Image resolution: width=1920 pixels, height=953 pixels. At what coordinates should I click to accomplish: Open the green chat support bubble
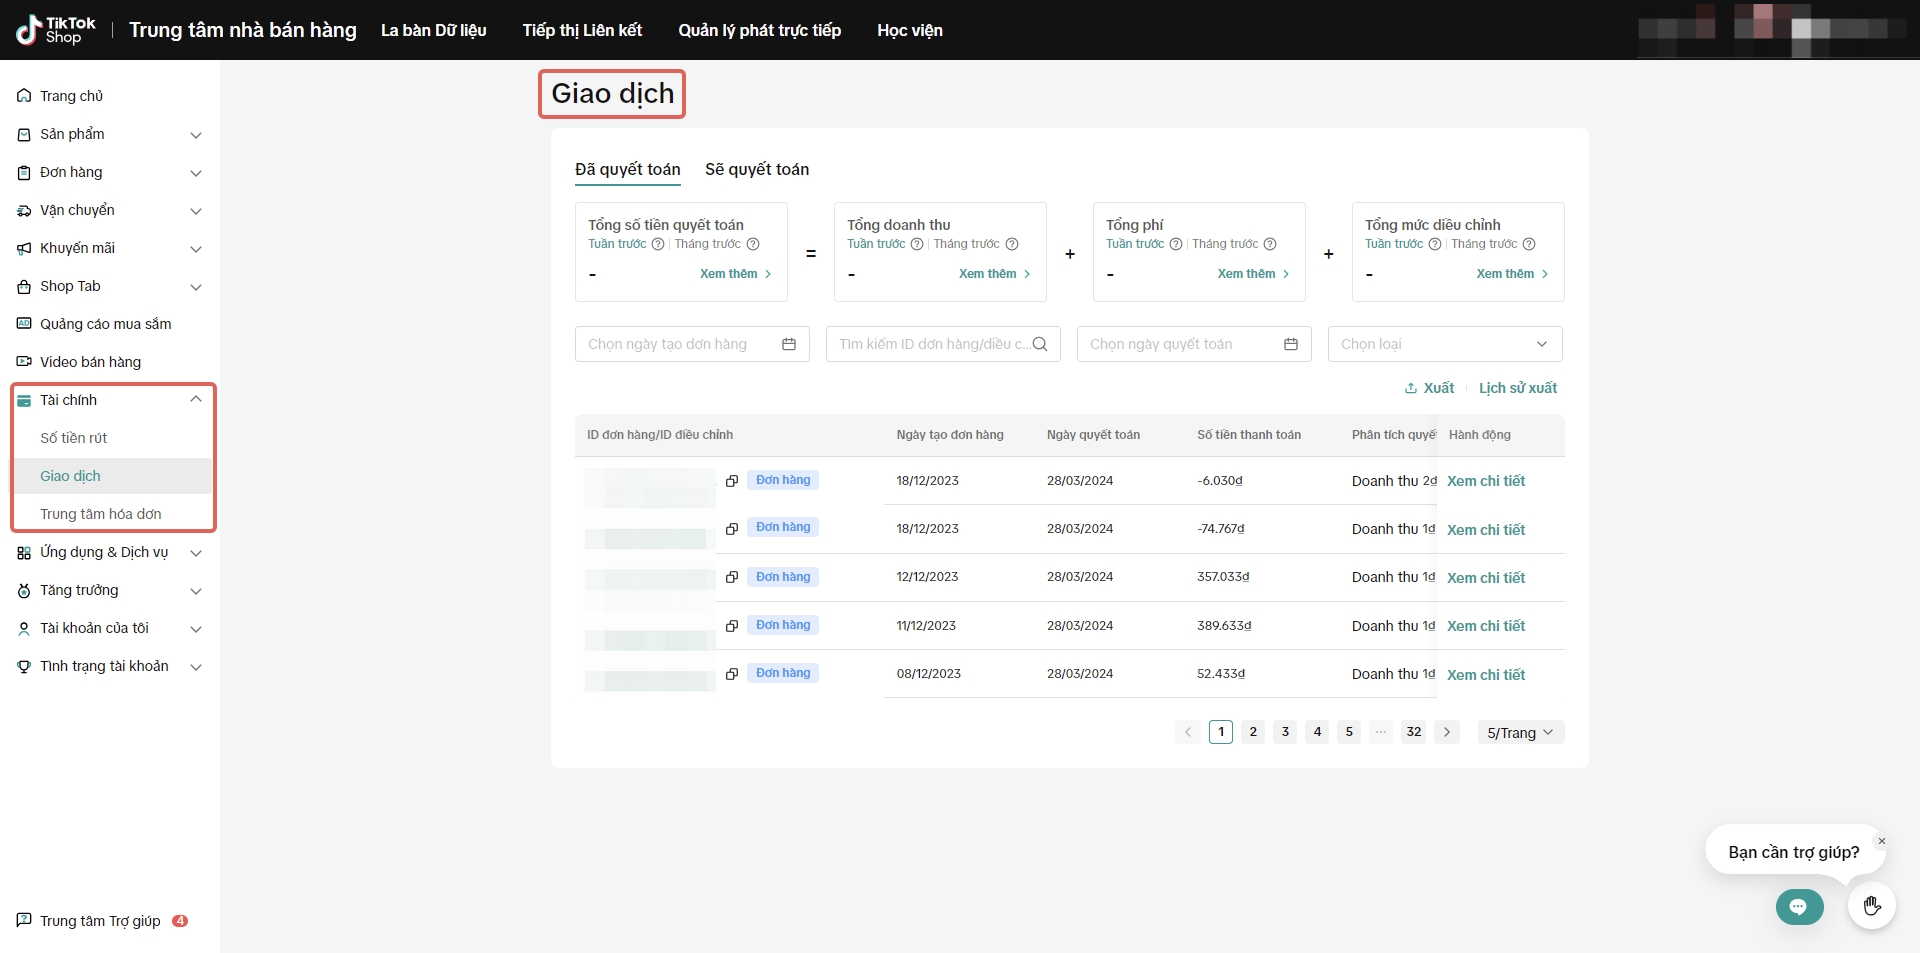point(1799,907)
